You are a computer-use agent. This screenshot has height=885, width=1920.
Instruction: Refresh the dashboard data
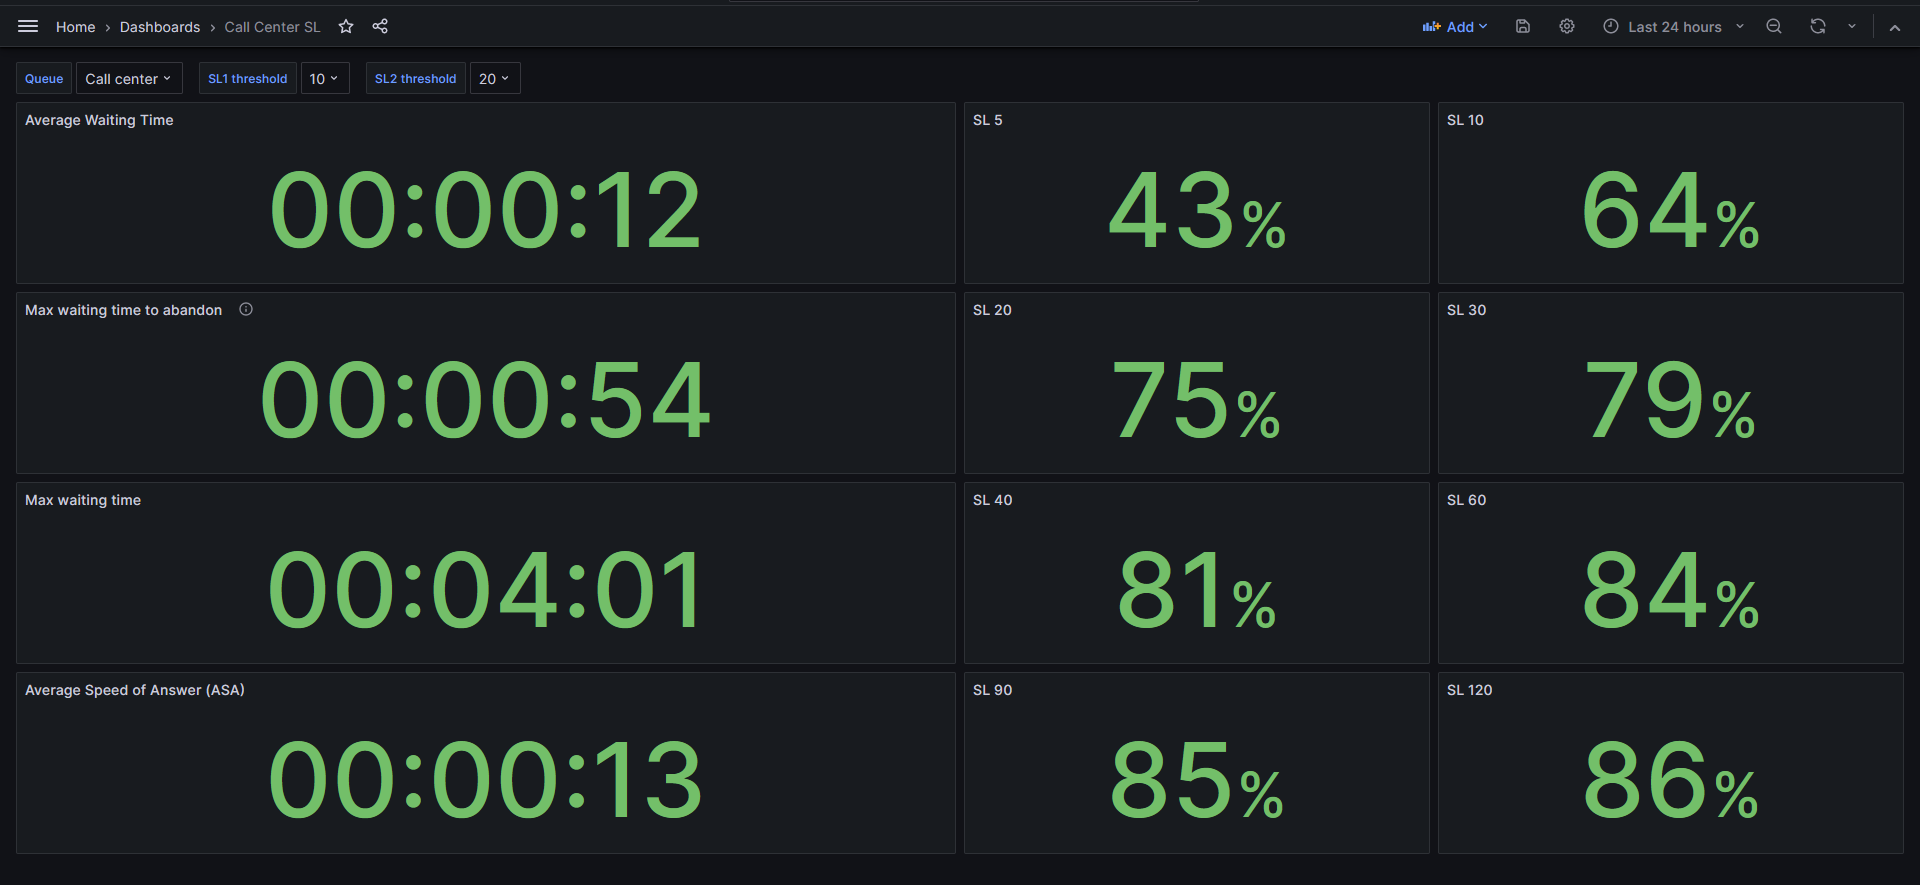(1817, 26)
